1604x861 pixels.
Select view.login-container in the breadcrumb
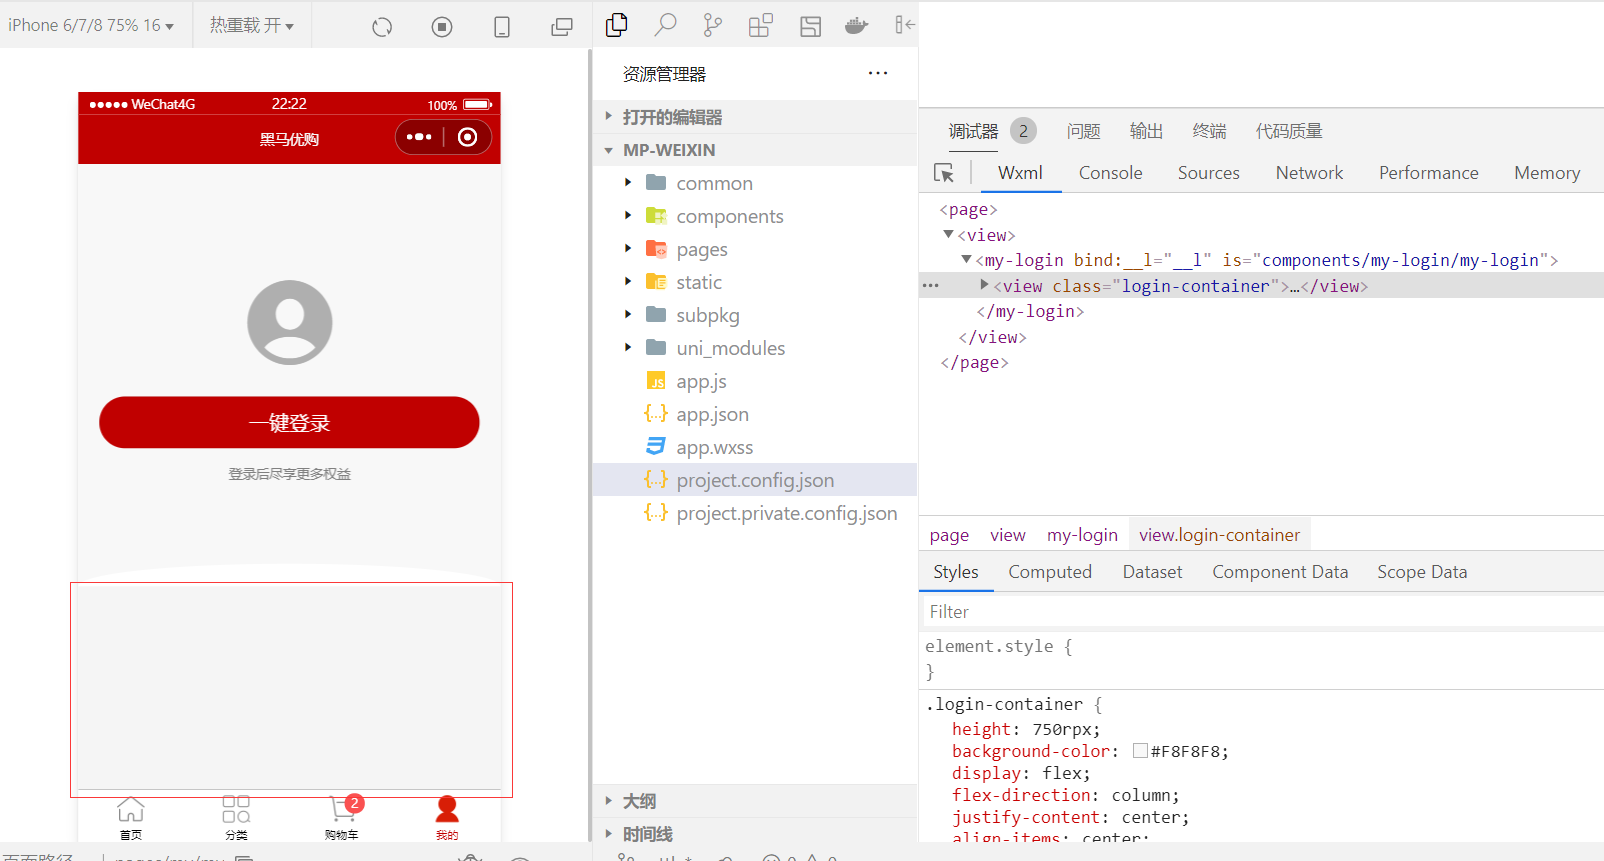point(1219,535)
